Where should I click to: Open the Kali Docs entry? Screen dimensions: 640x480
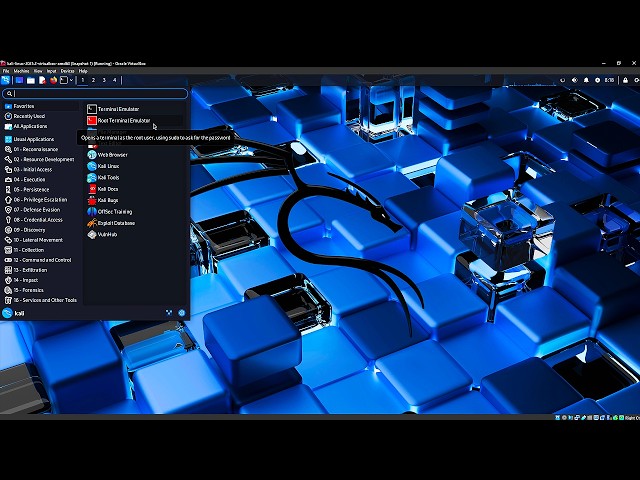[x=135, y=189]
